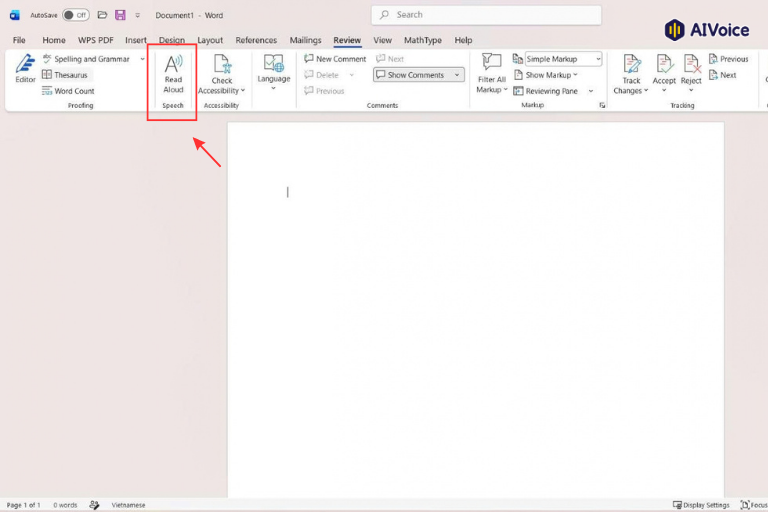Click the 0 words status
This screenshot has width=768, height=512.
[x=65, y=505]
